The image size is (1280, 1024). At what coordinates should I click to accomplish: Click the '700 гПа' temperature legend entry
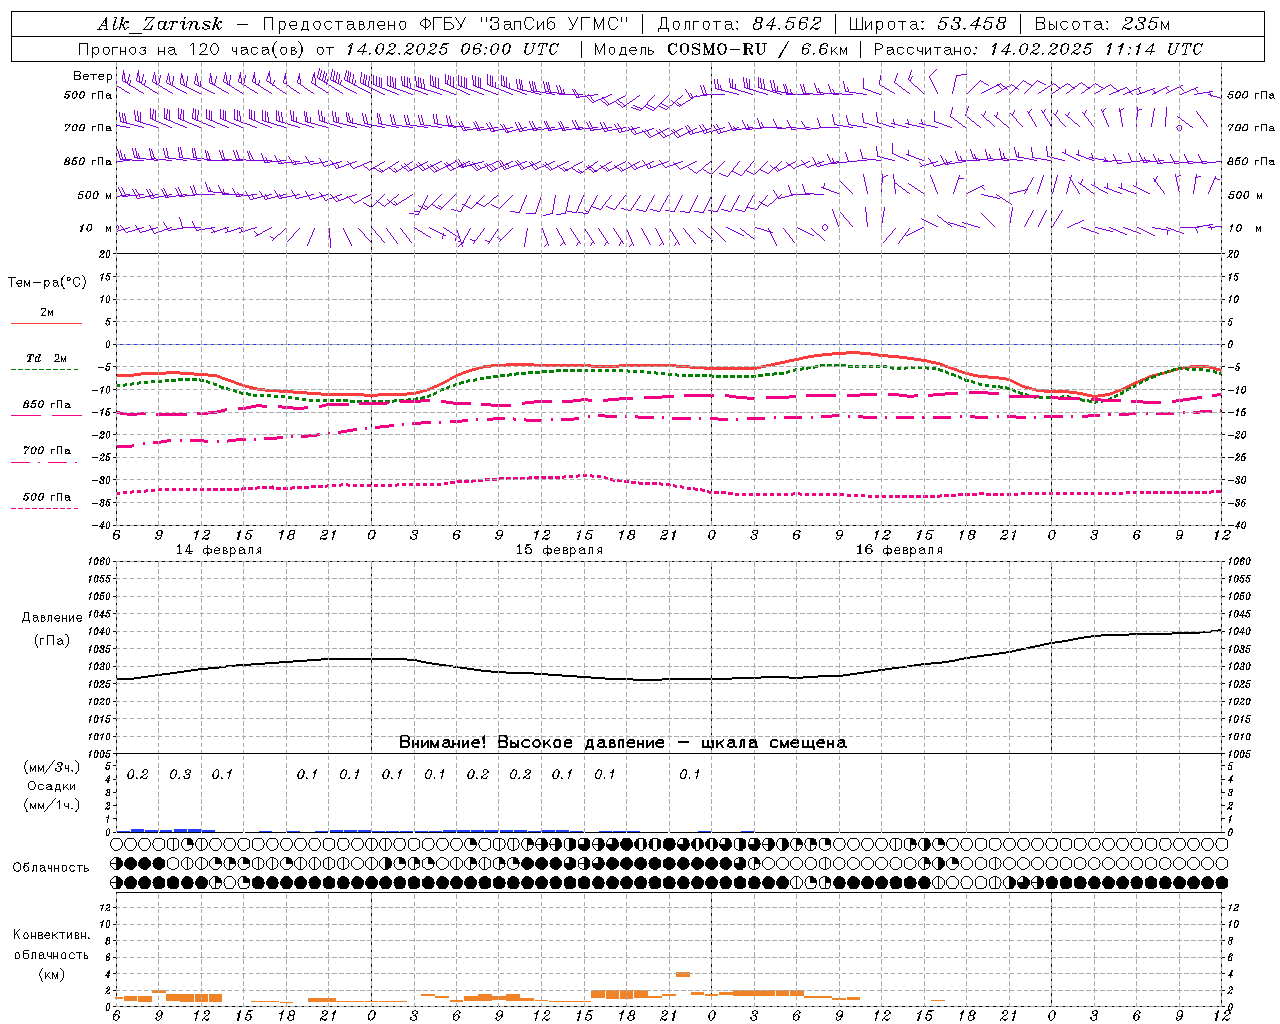point(47,451)
